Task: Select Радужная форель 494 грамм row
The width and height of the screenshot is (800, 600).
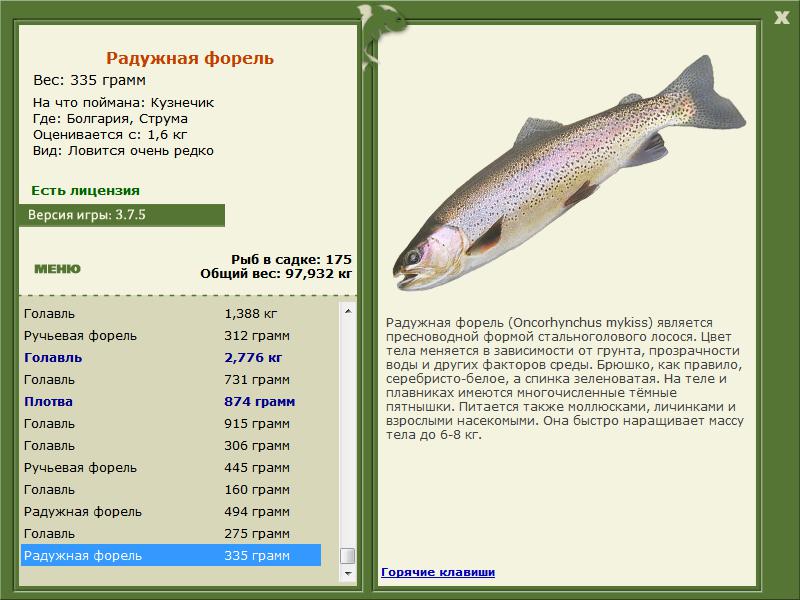Action: click(171, 511)
